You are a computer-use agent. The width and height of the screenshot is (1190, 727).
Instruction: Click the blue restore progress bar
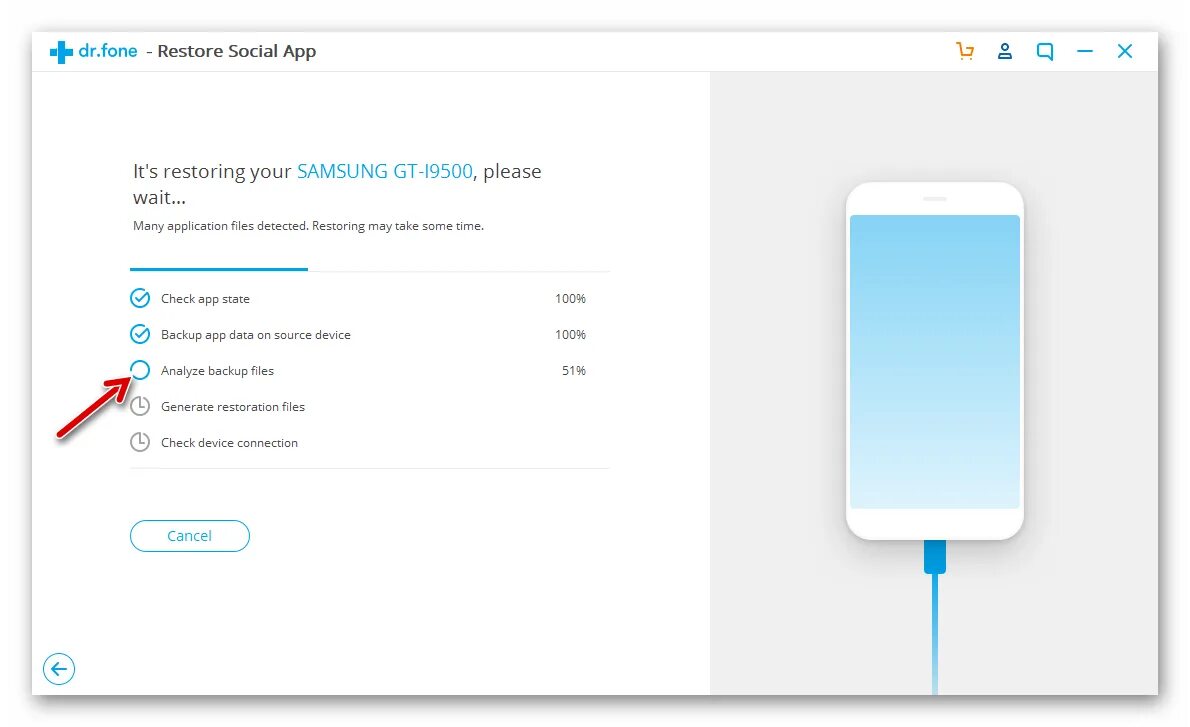coord(219,269)
